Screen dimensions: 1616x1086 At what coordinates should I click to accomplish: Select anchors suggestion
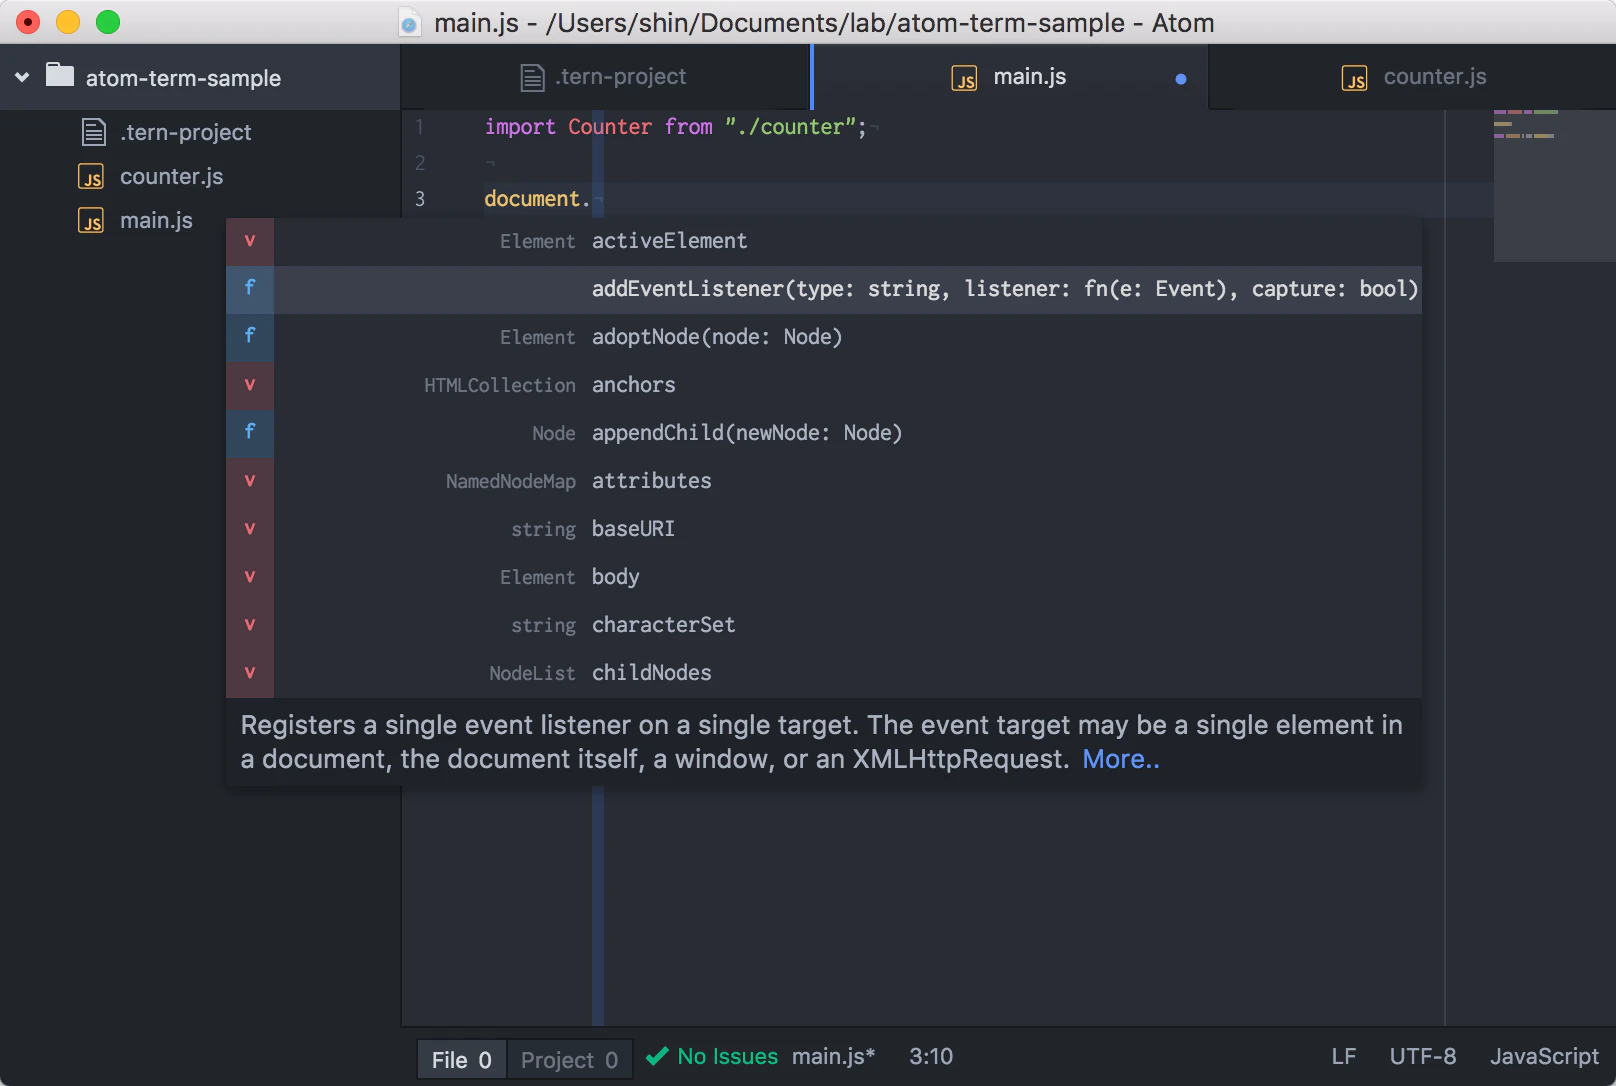(x=824, y=385)
